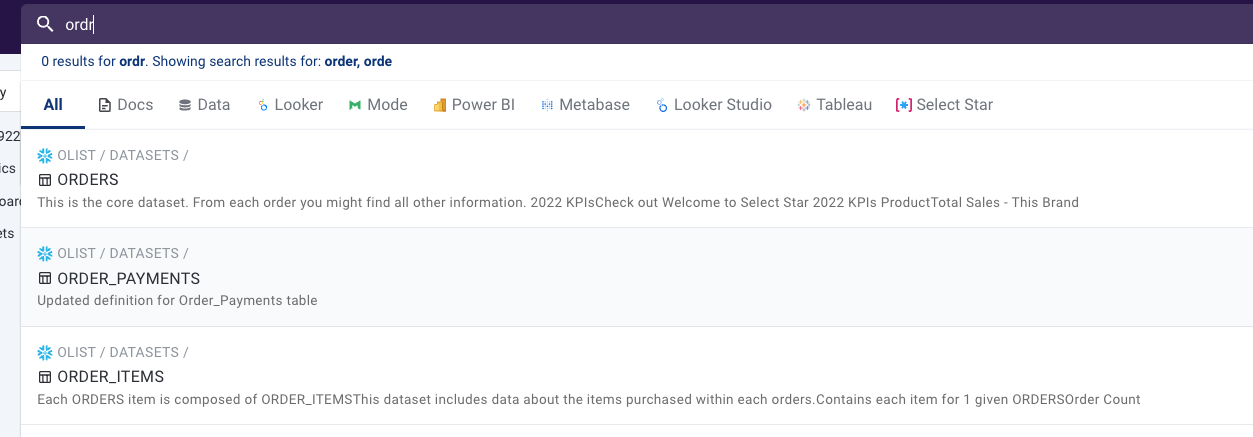Open the Looker results tab
This screenshot has width=1253, height=437.
[x=290, y=105]
